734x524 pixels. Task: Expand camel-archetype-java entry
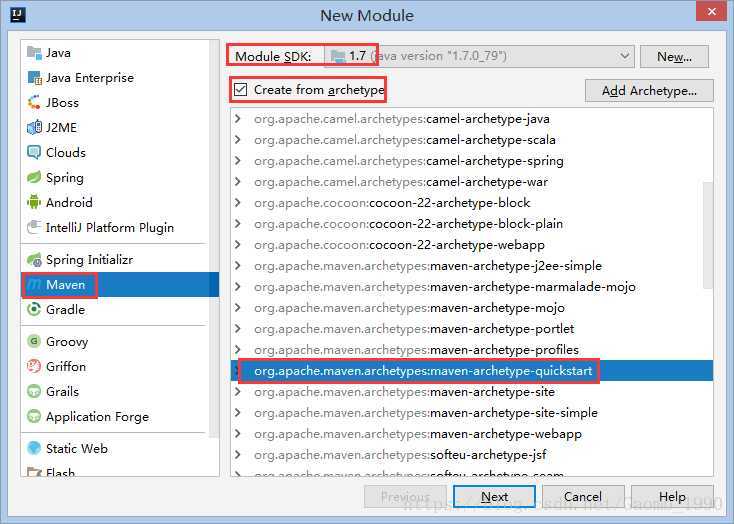[238, 119]
